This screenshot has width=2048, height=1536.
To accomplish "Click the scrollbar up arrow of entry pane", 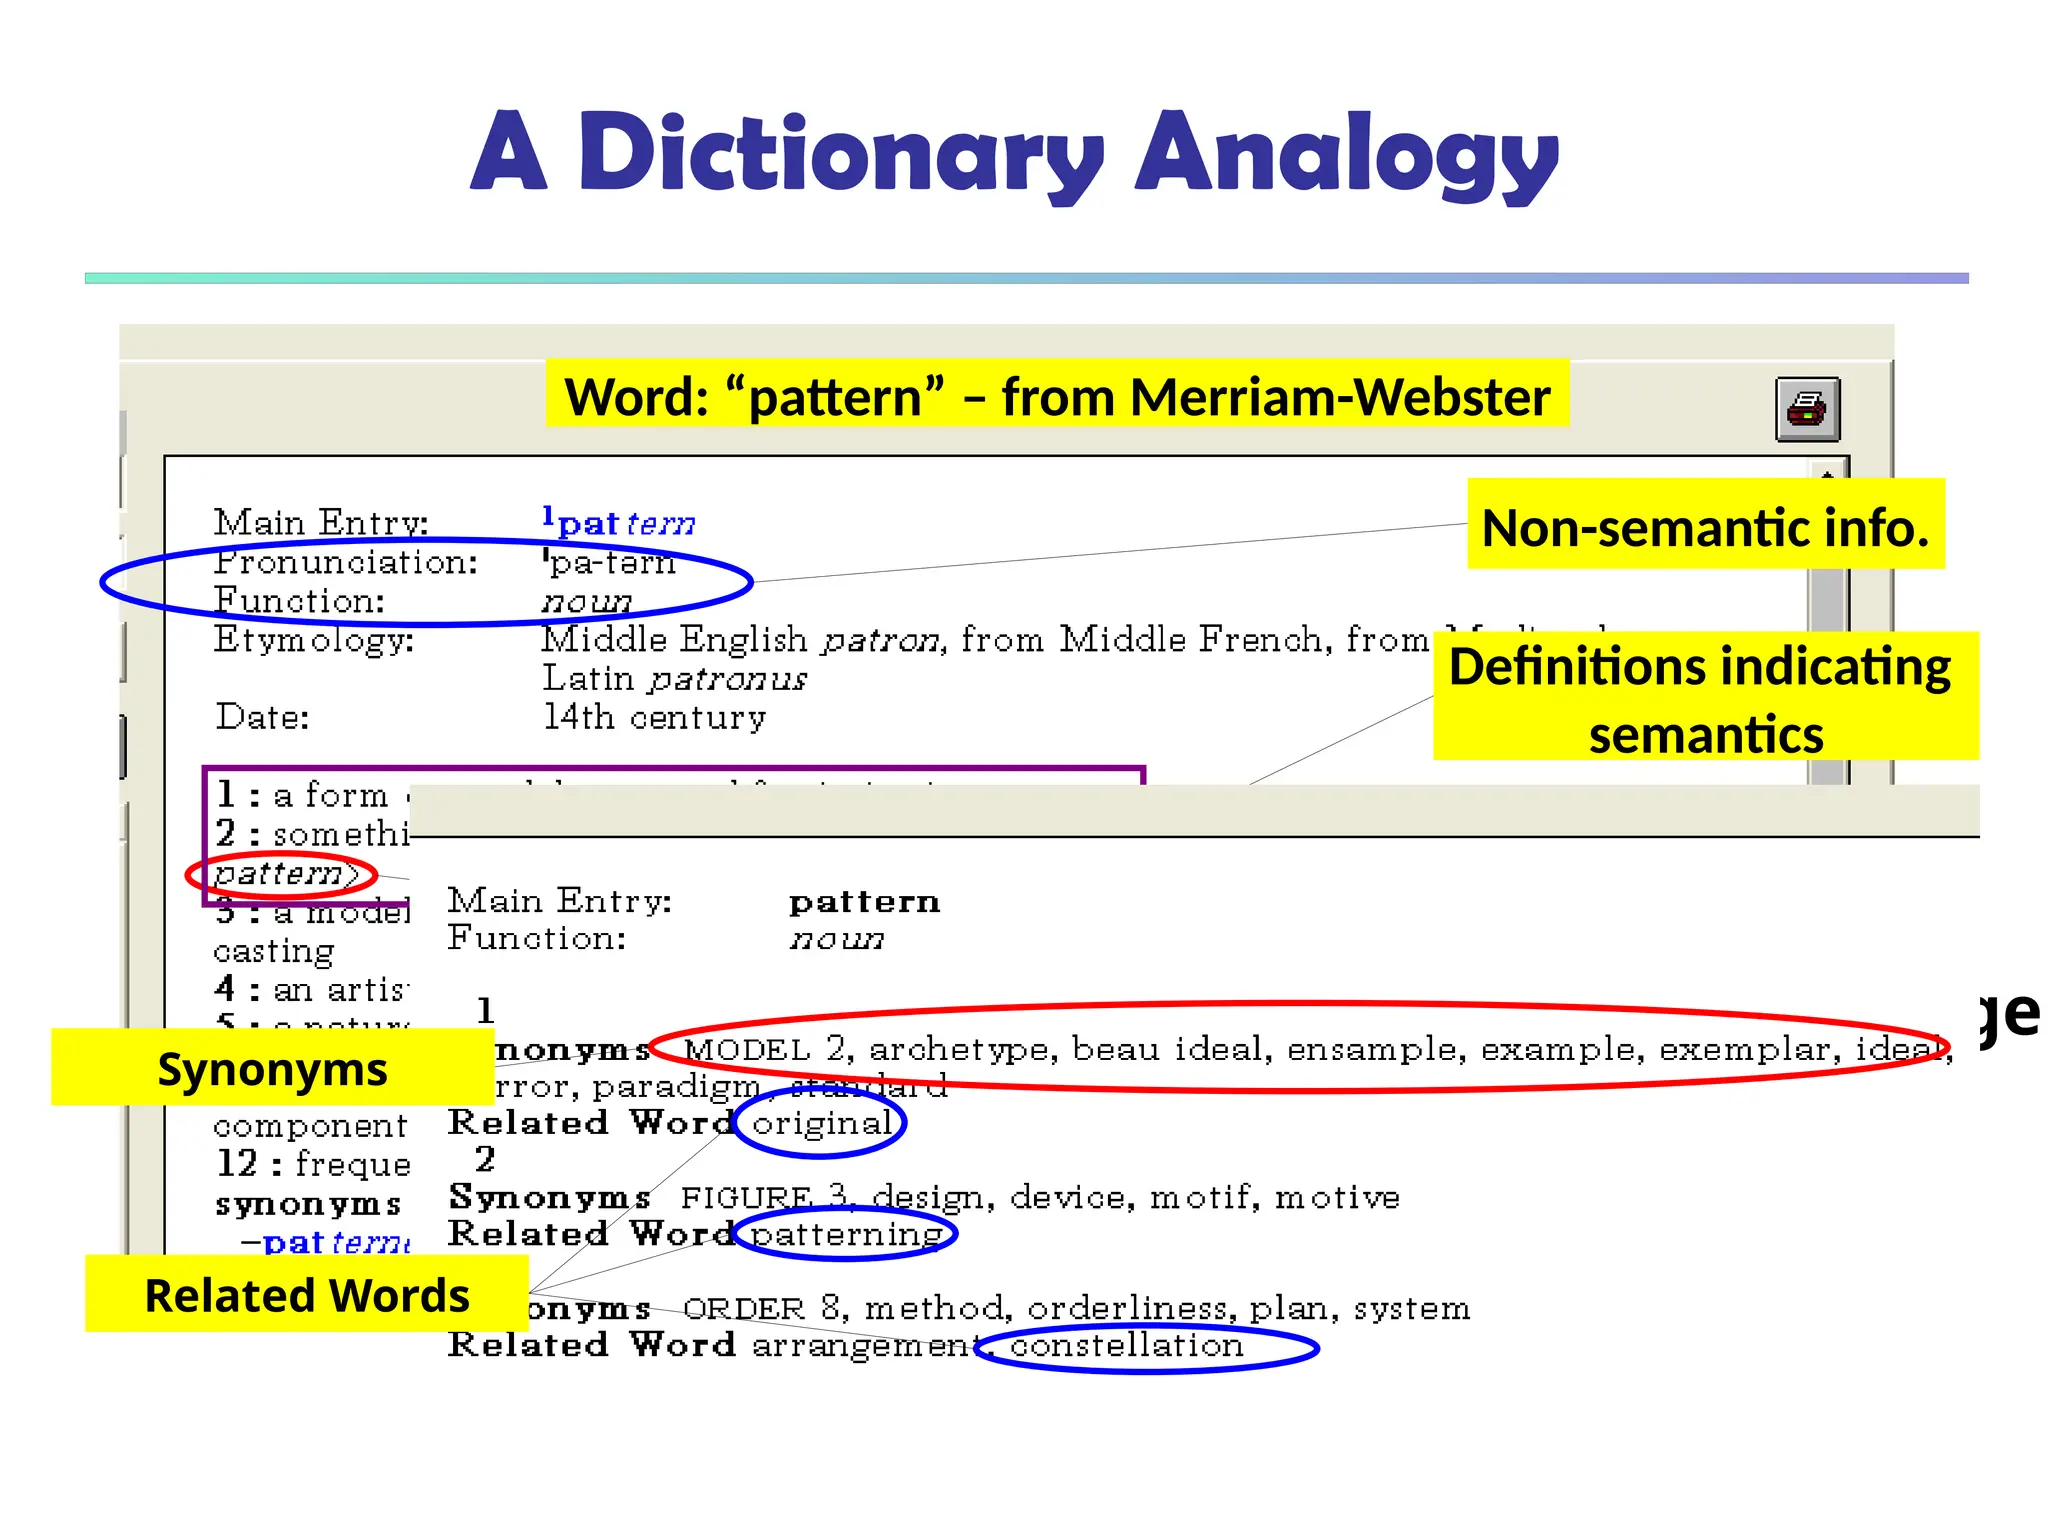I will [x=1828, y=472].
